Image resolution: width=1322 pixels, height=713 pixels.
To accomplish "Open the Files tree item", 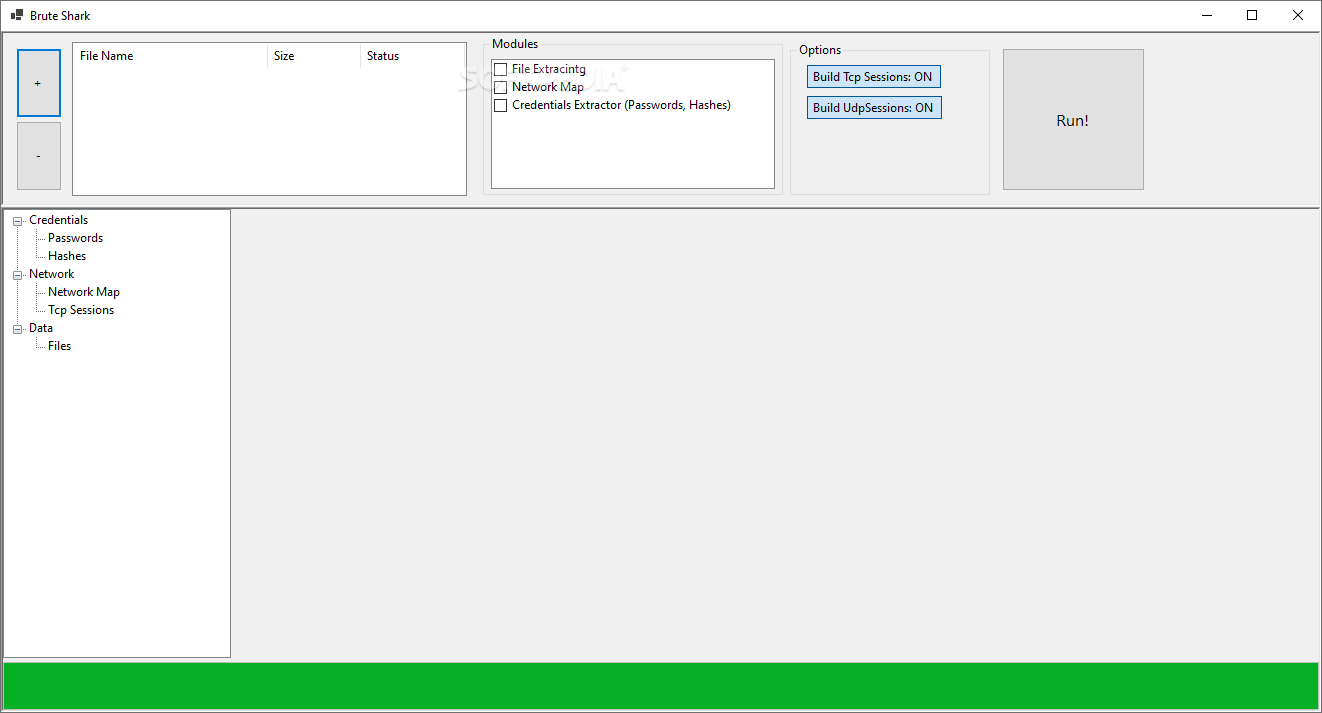I will [59, 346].
